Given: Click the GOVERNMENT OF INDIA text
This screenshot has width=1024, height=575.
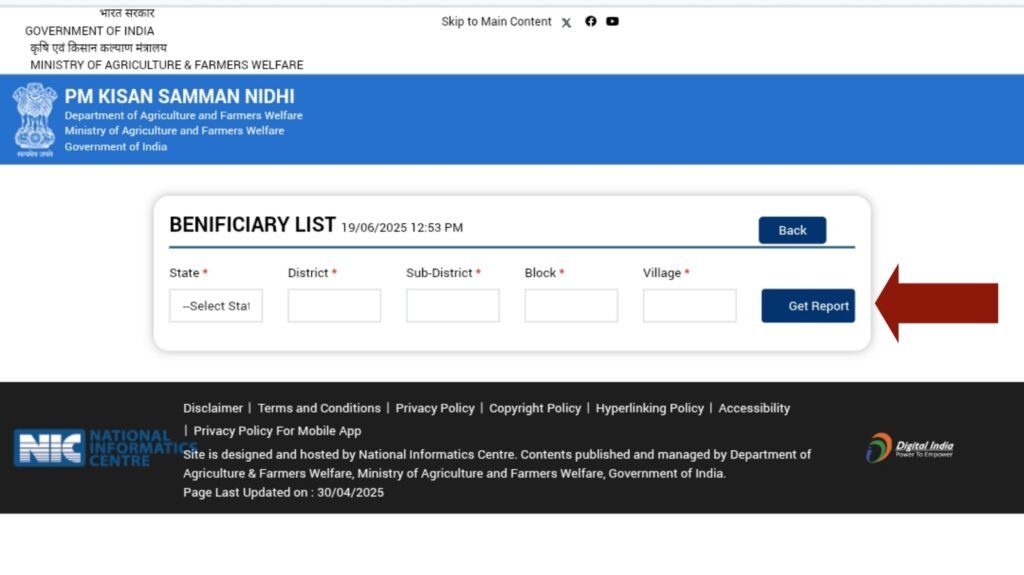Looking at the screenshot, I should (89, 31).
